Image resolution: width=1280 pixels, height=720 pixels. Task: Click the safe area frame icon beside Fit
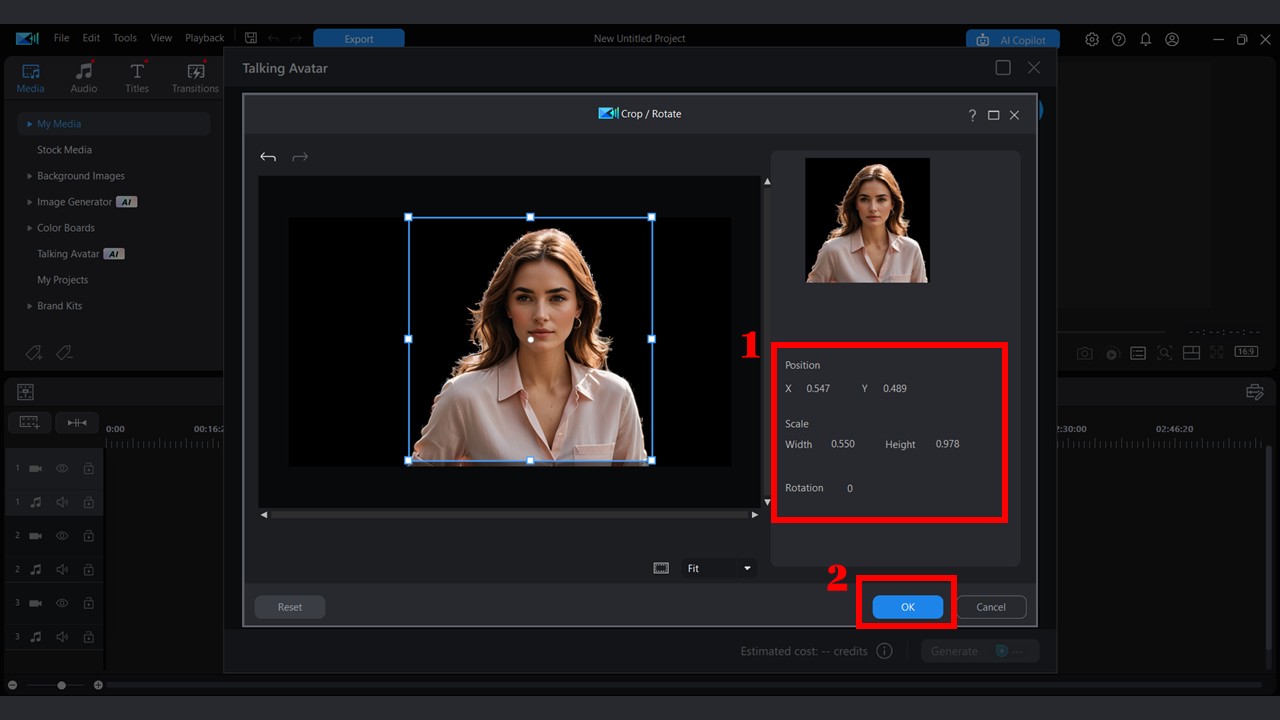(661, 567)
